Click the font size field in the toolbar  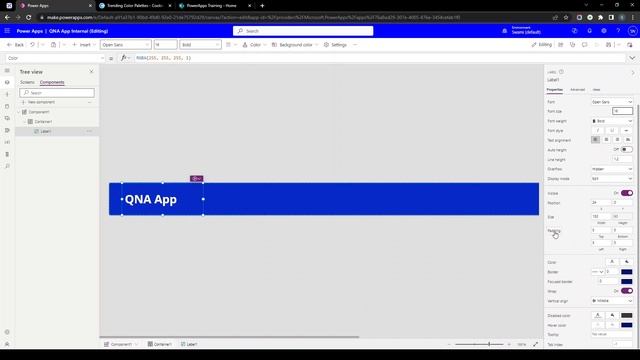pyautogui.click(x=165, y=45)
